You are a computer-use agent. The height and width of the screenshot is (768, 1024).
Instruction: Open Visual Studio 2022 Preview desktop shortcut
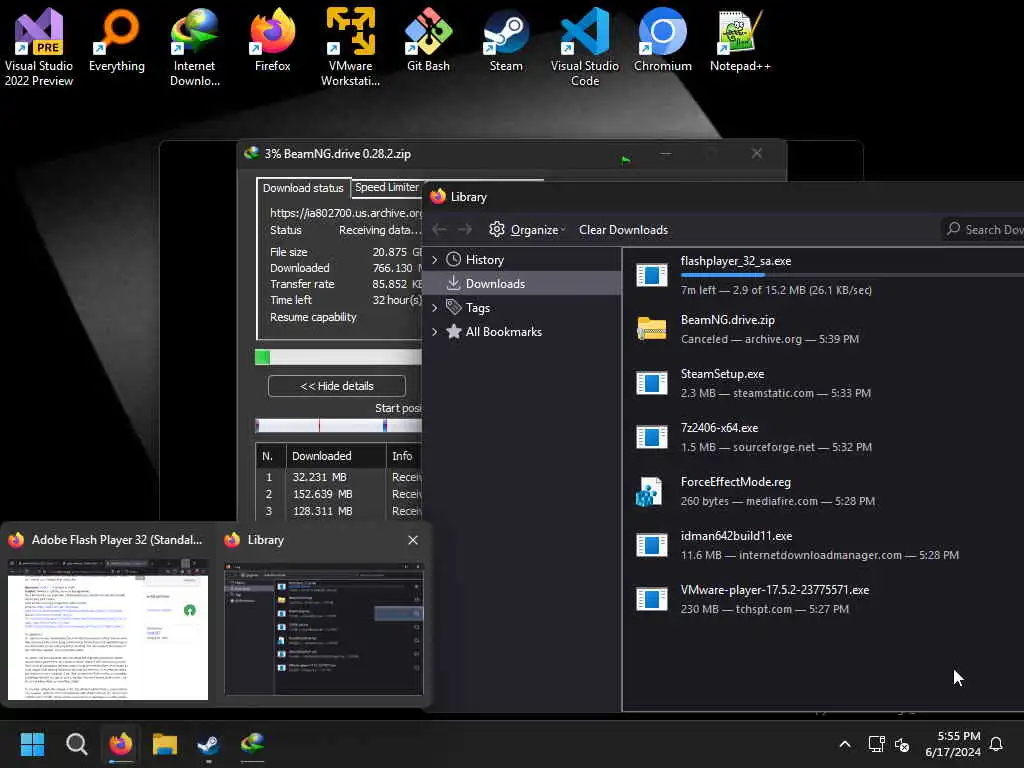[39, 47]
